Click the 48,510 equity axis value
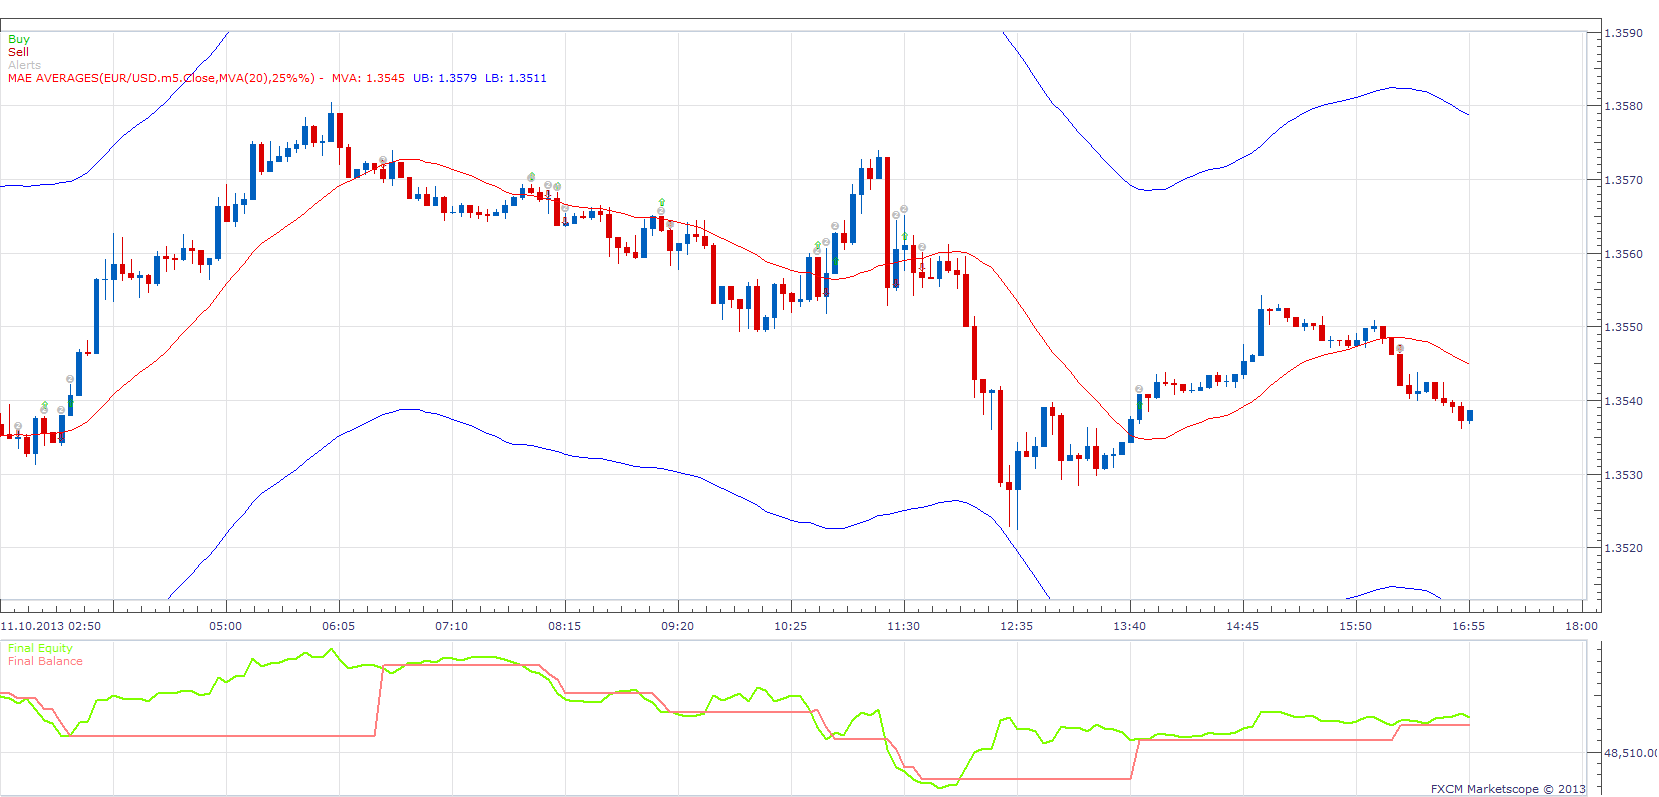 click(x=1631, y=753)
